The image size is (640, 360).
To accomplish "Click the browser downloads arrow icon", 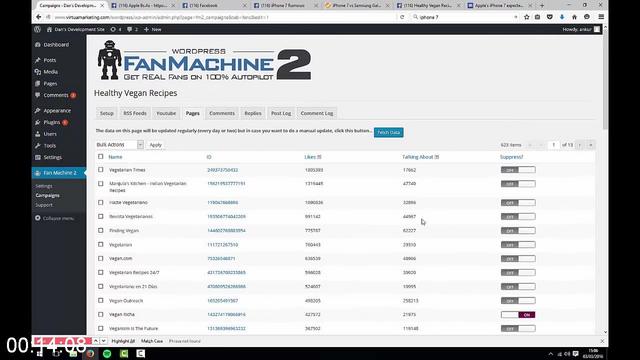I will pos(562,17).
